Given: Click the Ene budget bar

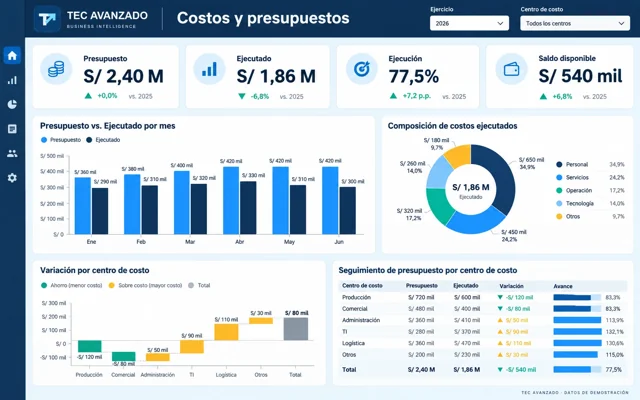Looking at the screenshot, I should click(x=82, y=206).
